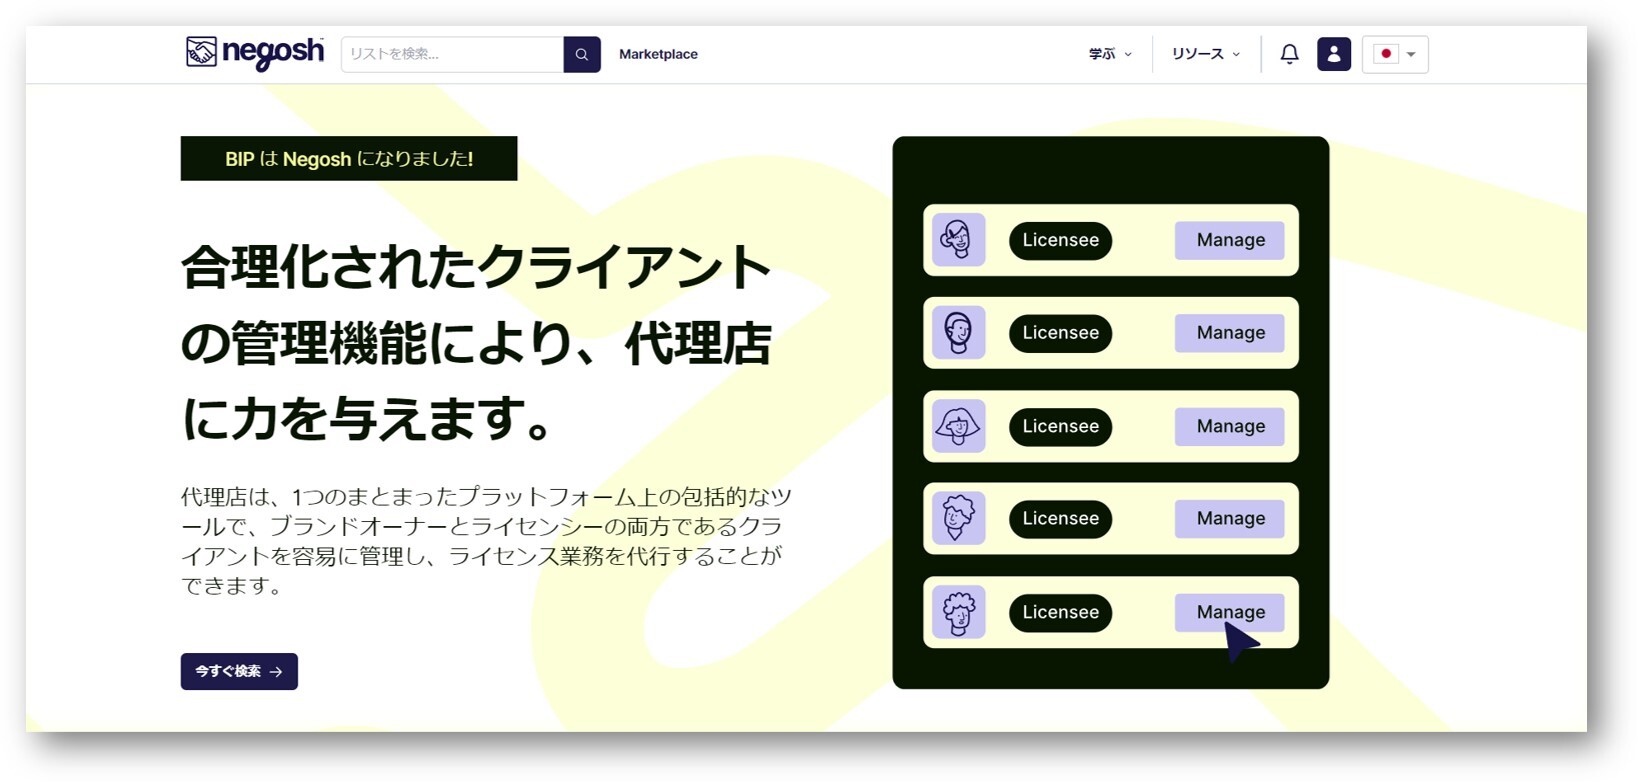Open the notifications bell
This screenshot has height=783, width=1638.
[1289, 54]
